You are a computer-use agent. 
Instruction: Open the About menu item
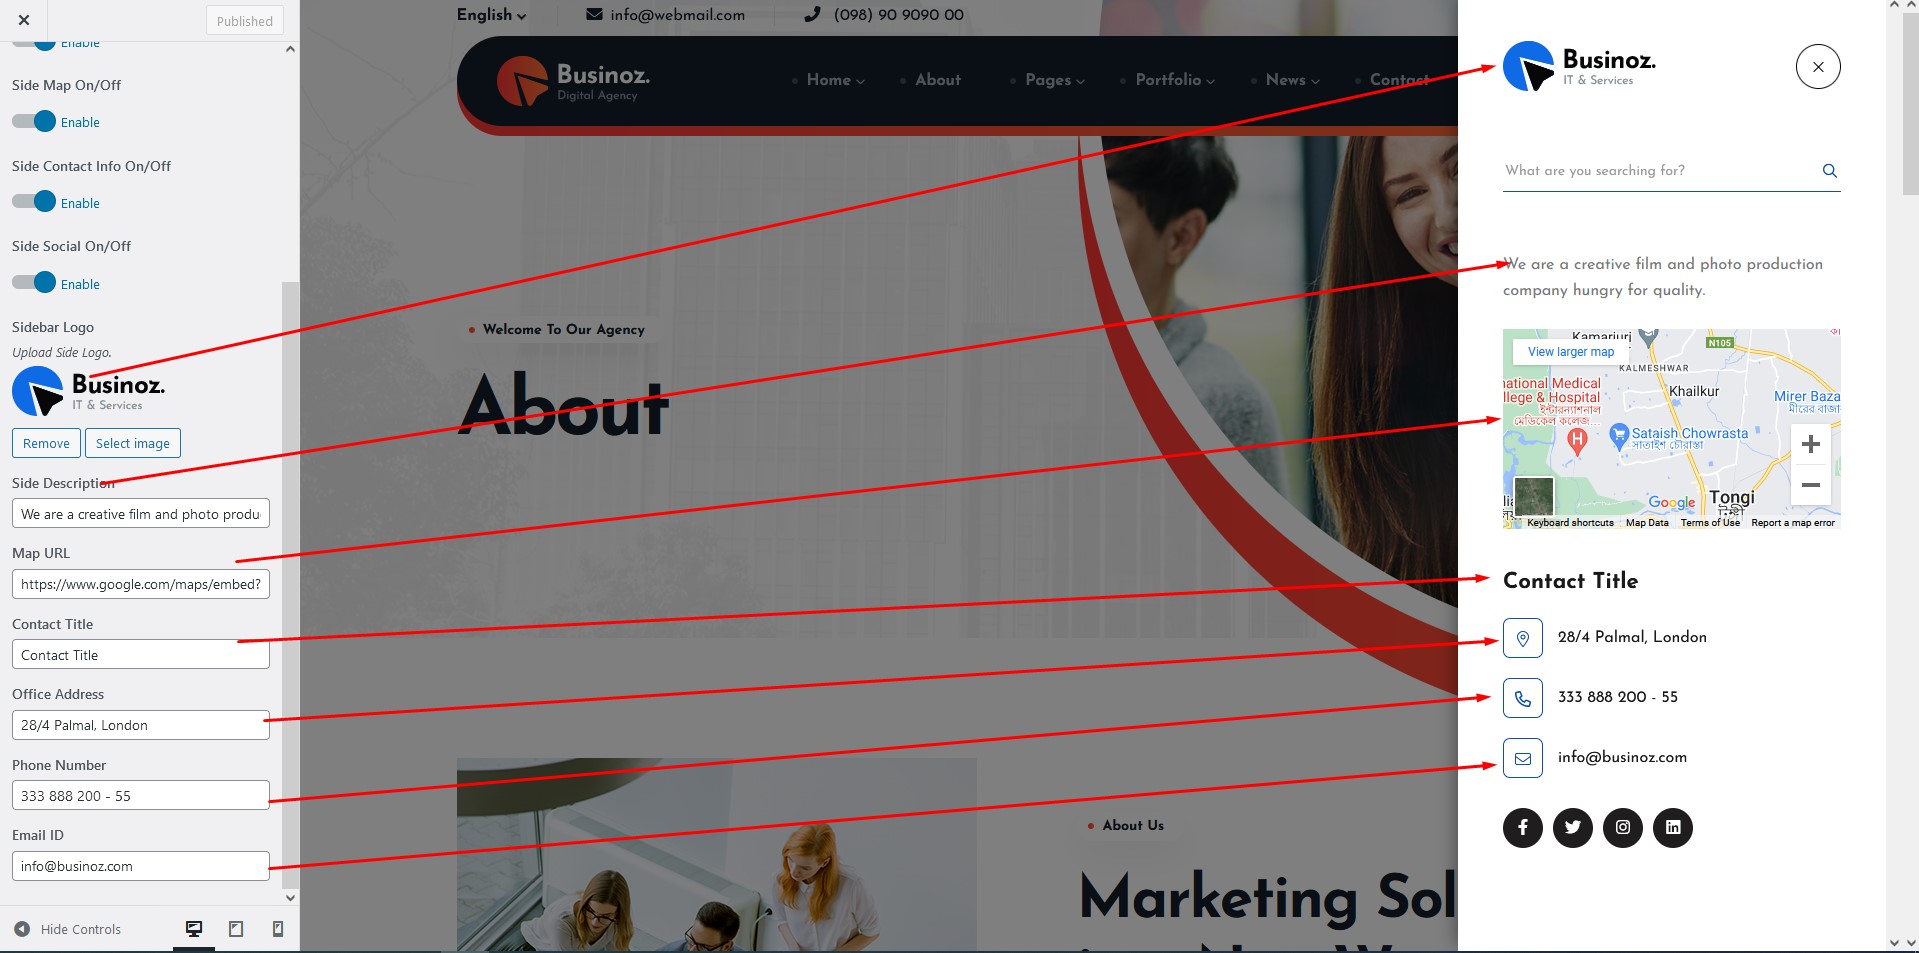[937, 80]
